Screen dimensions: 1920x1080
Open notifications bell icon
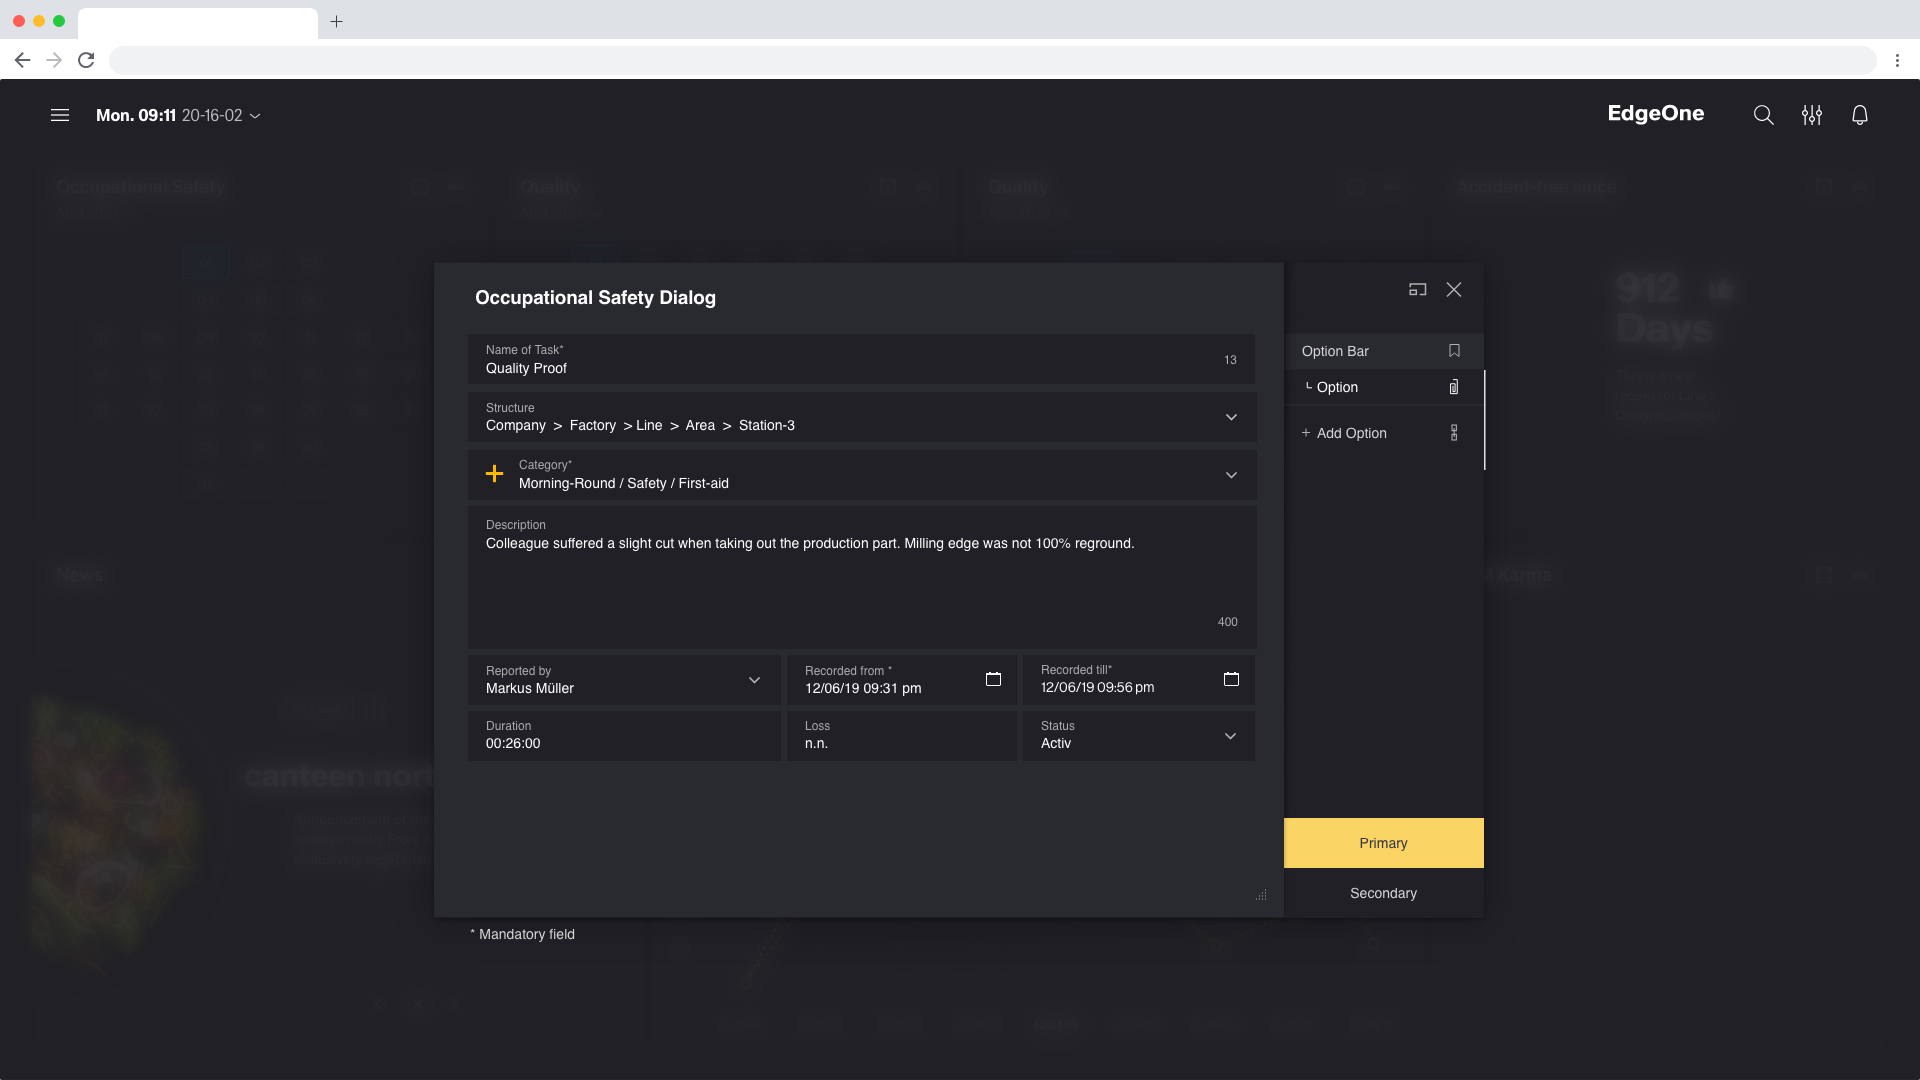1859,115
